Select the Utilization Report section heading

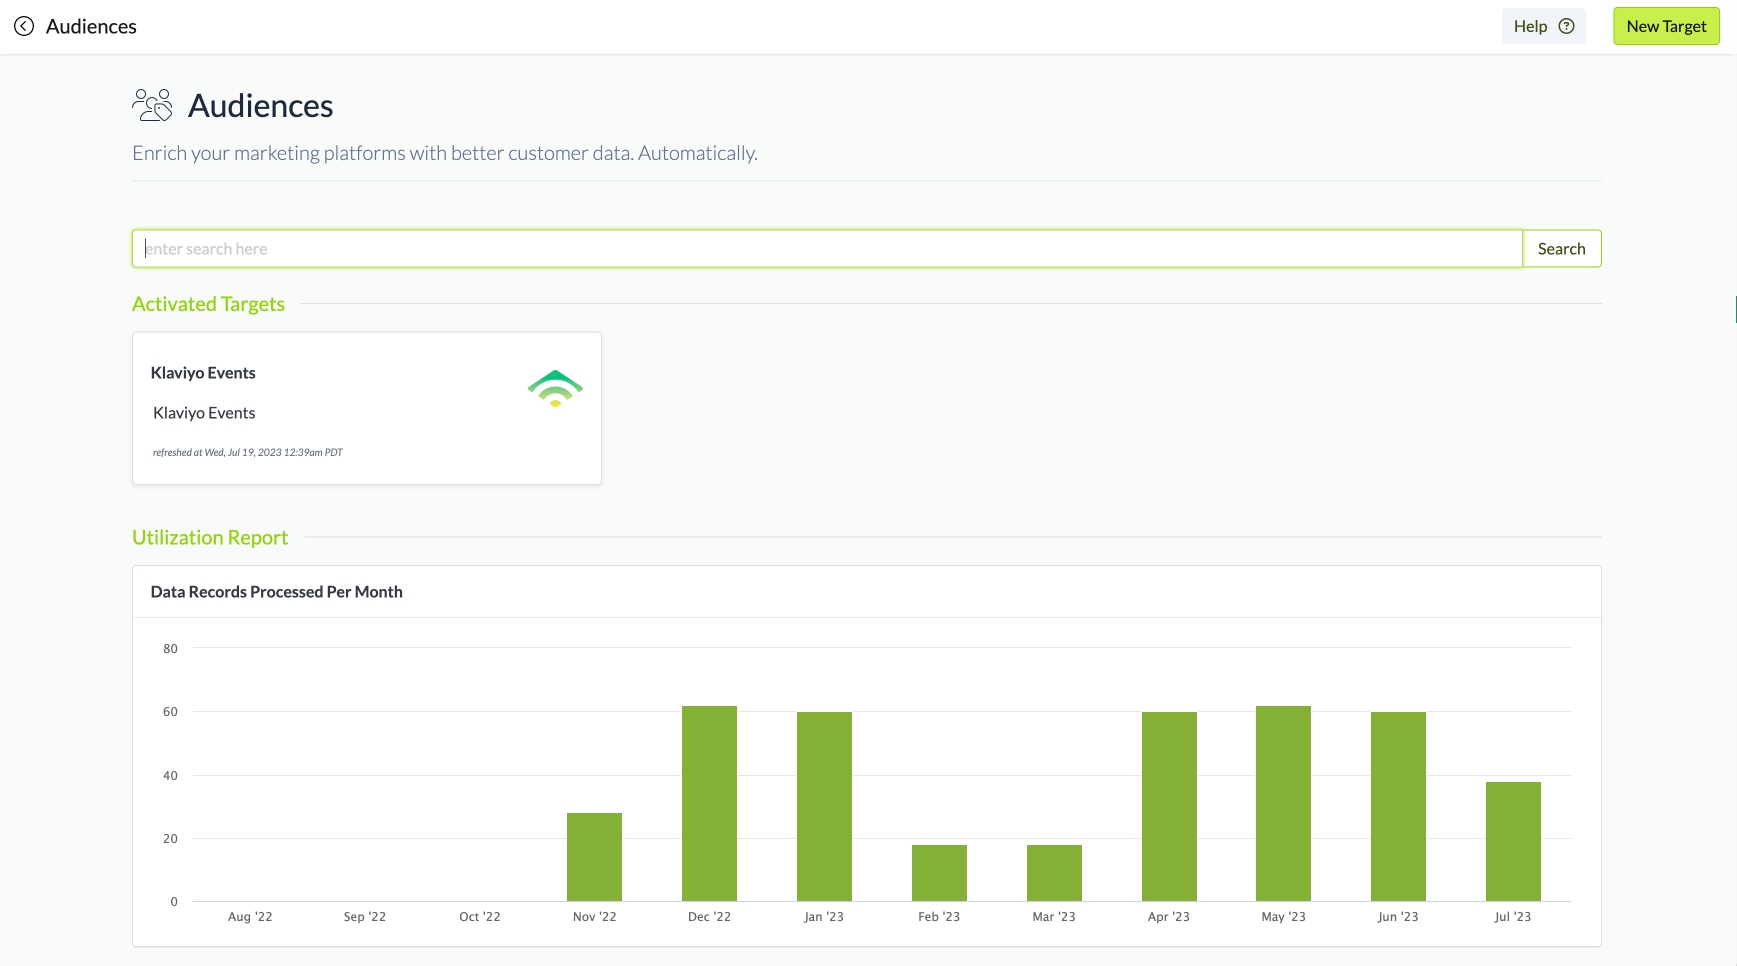click(x=210, y=538)
